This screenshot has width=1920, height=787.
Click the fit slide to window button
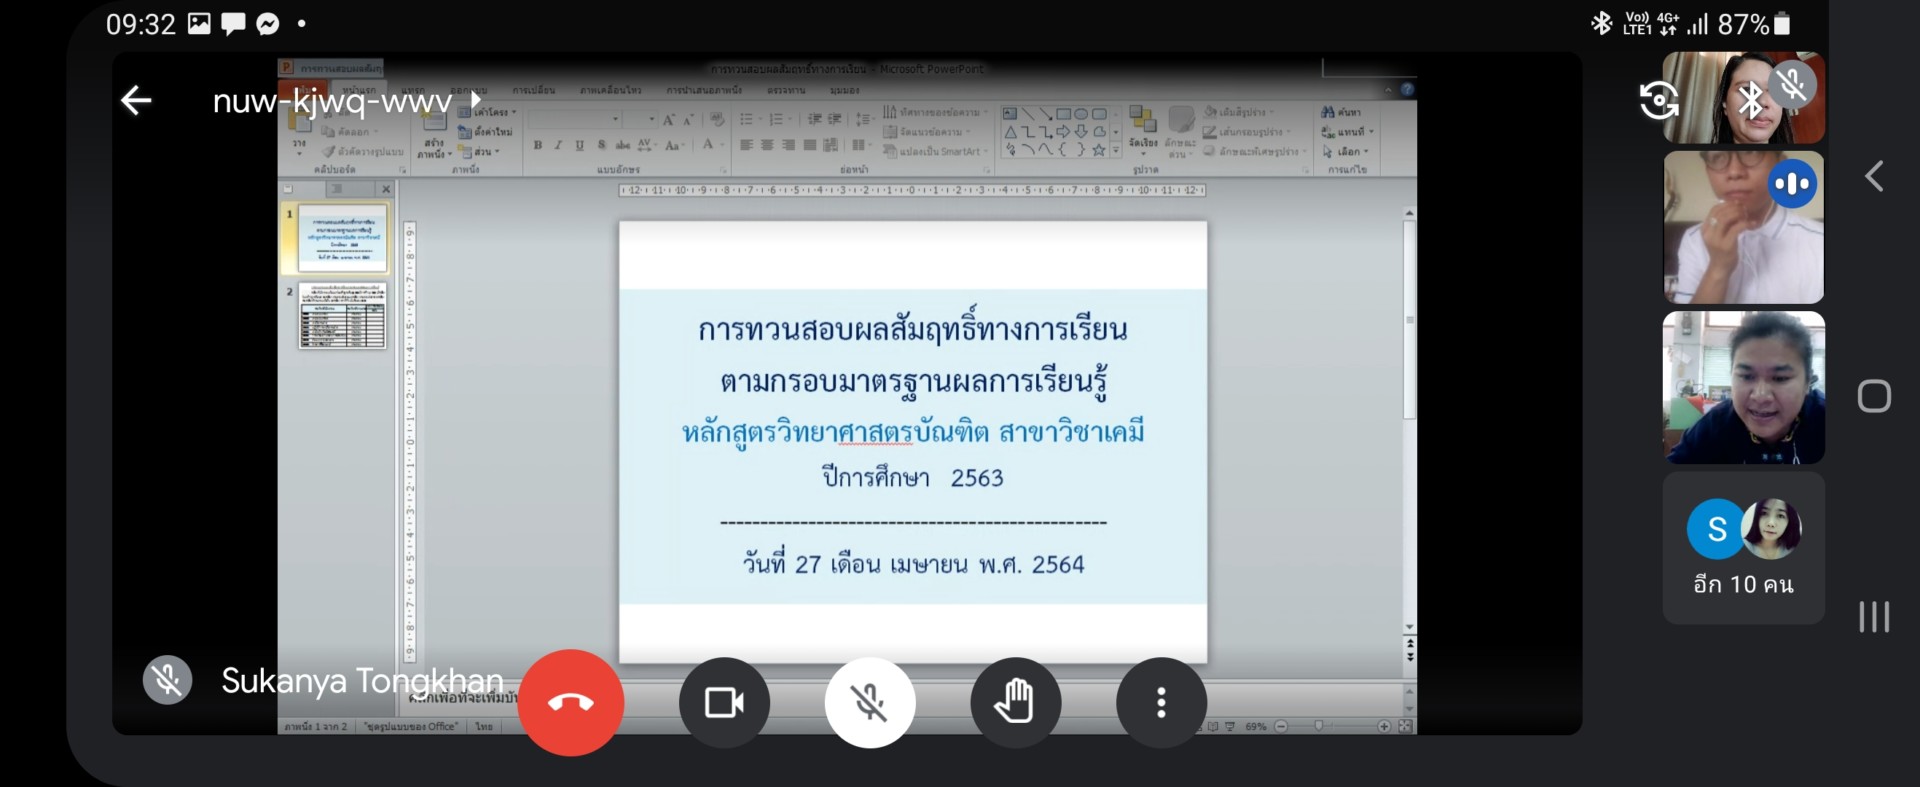(1405, 726)
